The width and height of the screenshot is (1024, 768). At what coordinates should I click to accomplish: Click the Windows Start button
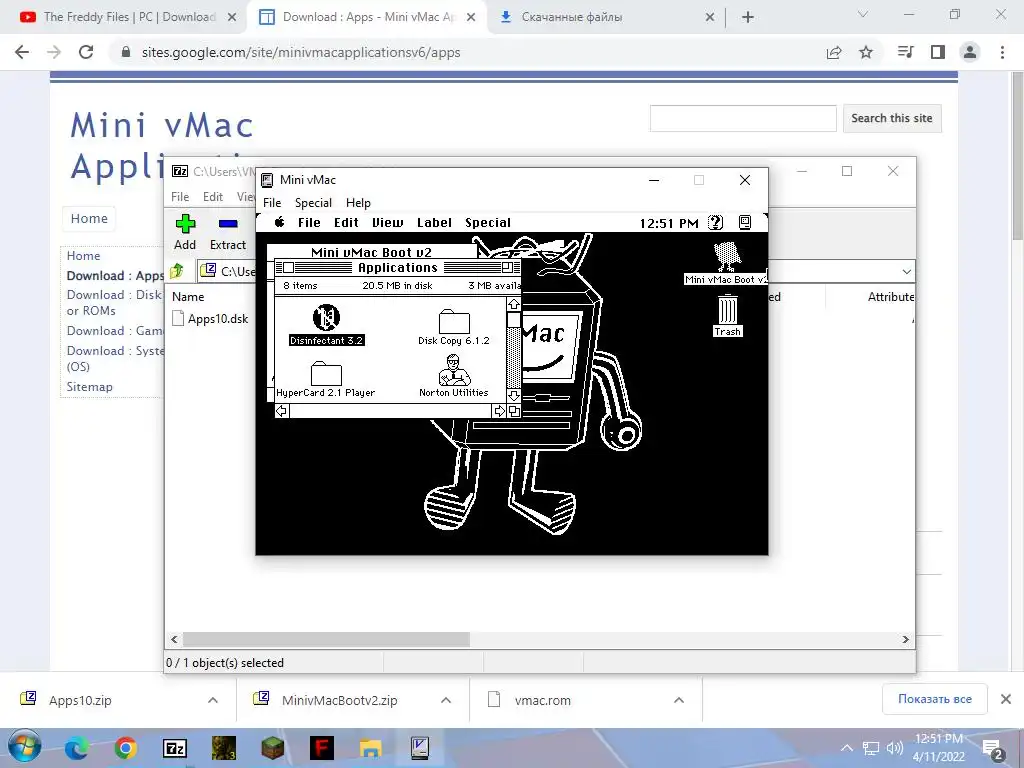click(25, 747)
